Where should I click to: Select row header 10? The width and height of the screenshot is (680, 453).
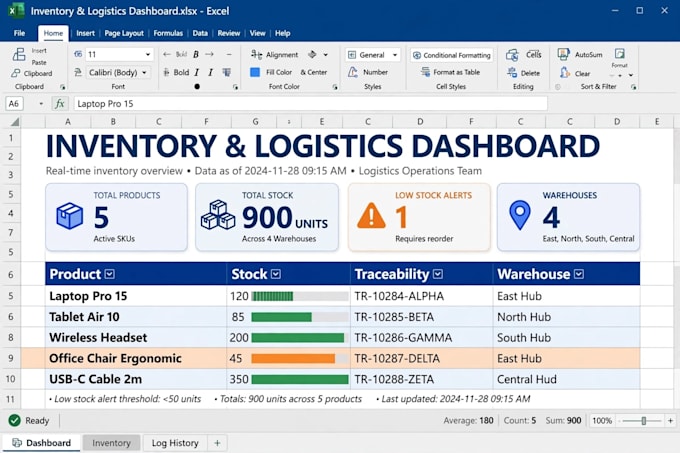10,378
